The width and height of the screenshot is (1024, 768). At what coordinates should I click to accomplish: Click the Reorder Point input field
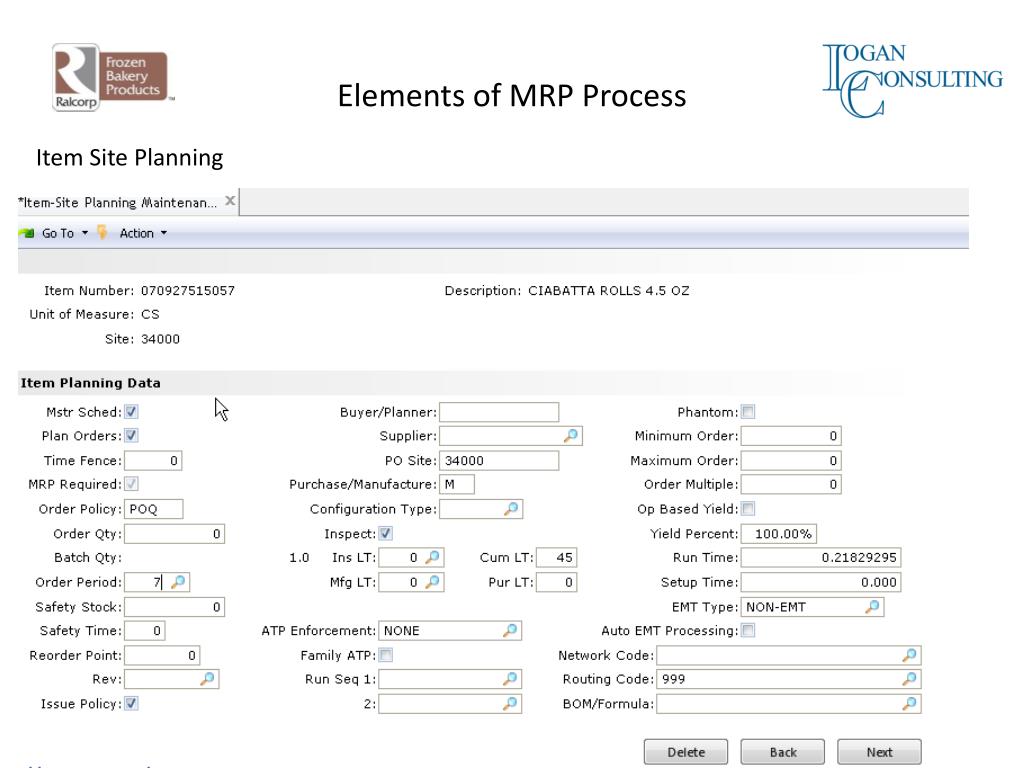coord(162,655)
